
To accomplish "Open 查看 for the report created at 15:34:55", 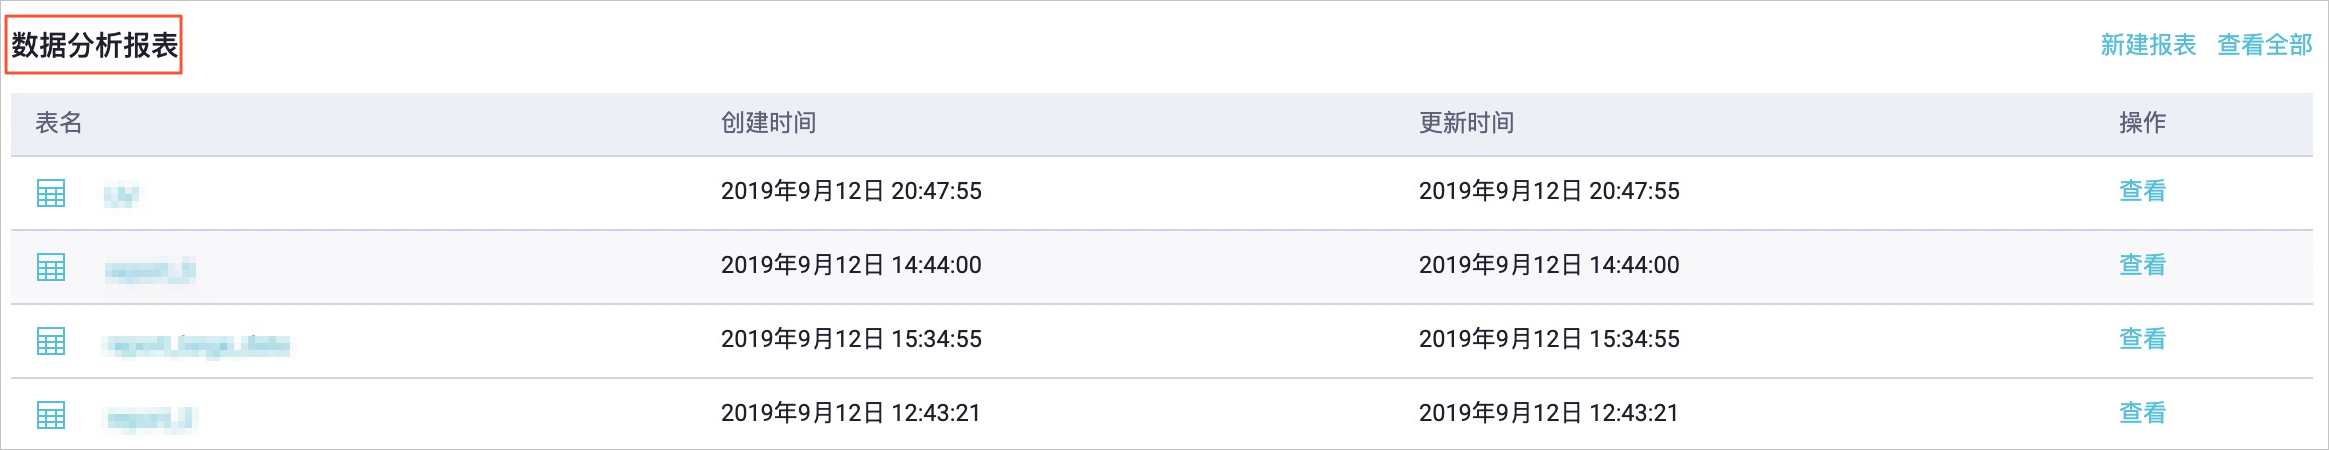I will [x=2142, y=339].
